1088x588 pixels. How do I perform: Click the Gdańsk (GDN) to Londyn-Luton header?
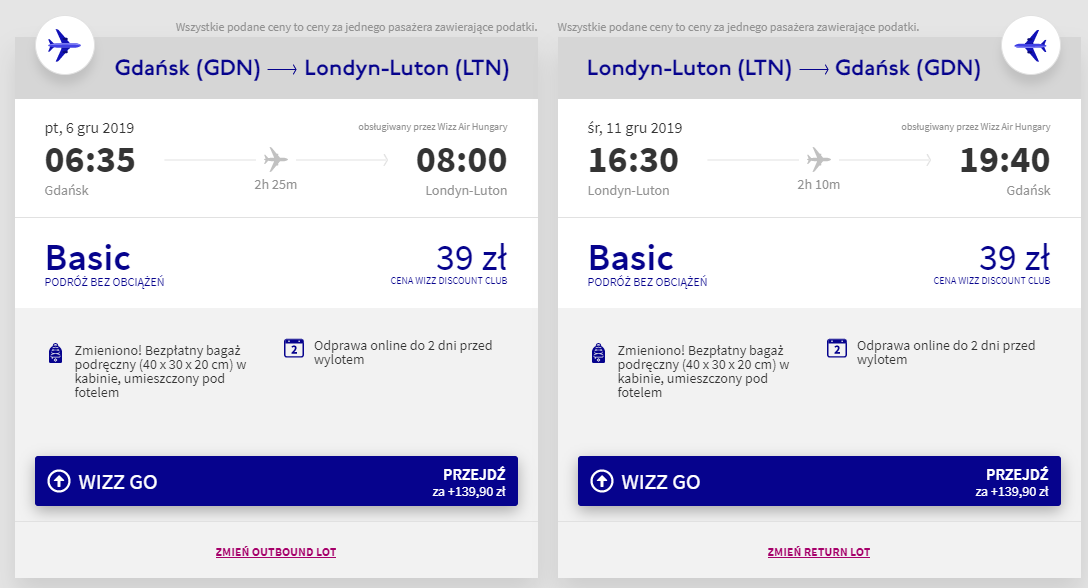(313, 69)
